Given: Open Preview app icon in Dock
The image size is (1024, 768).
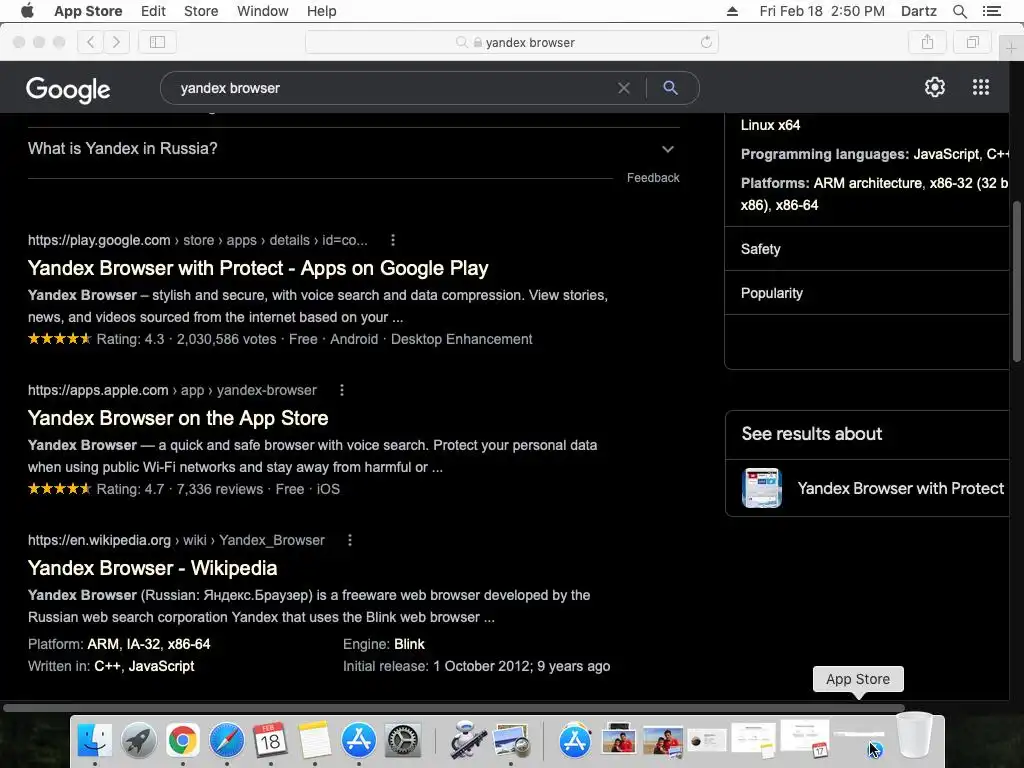Looking at the screenshot, I should tap(511, 740).
